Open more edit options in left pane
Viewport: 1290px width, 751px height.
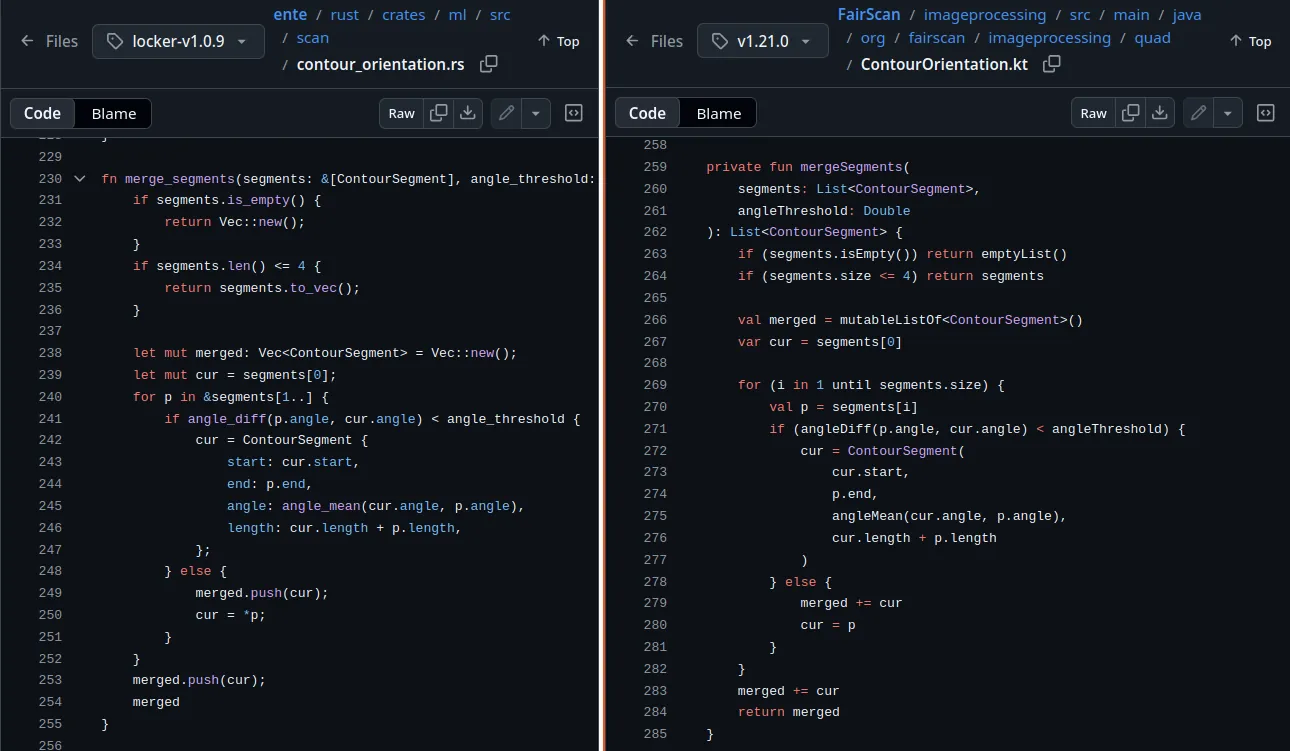(x=536, y=113)
